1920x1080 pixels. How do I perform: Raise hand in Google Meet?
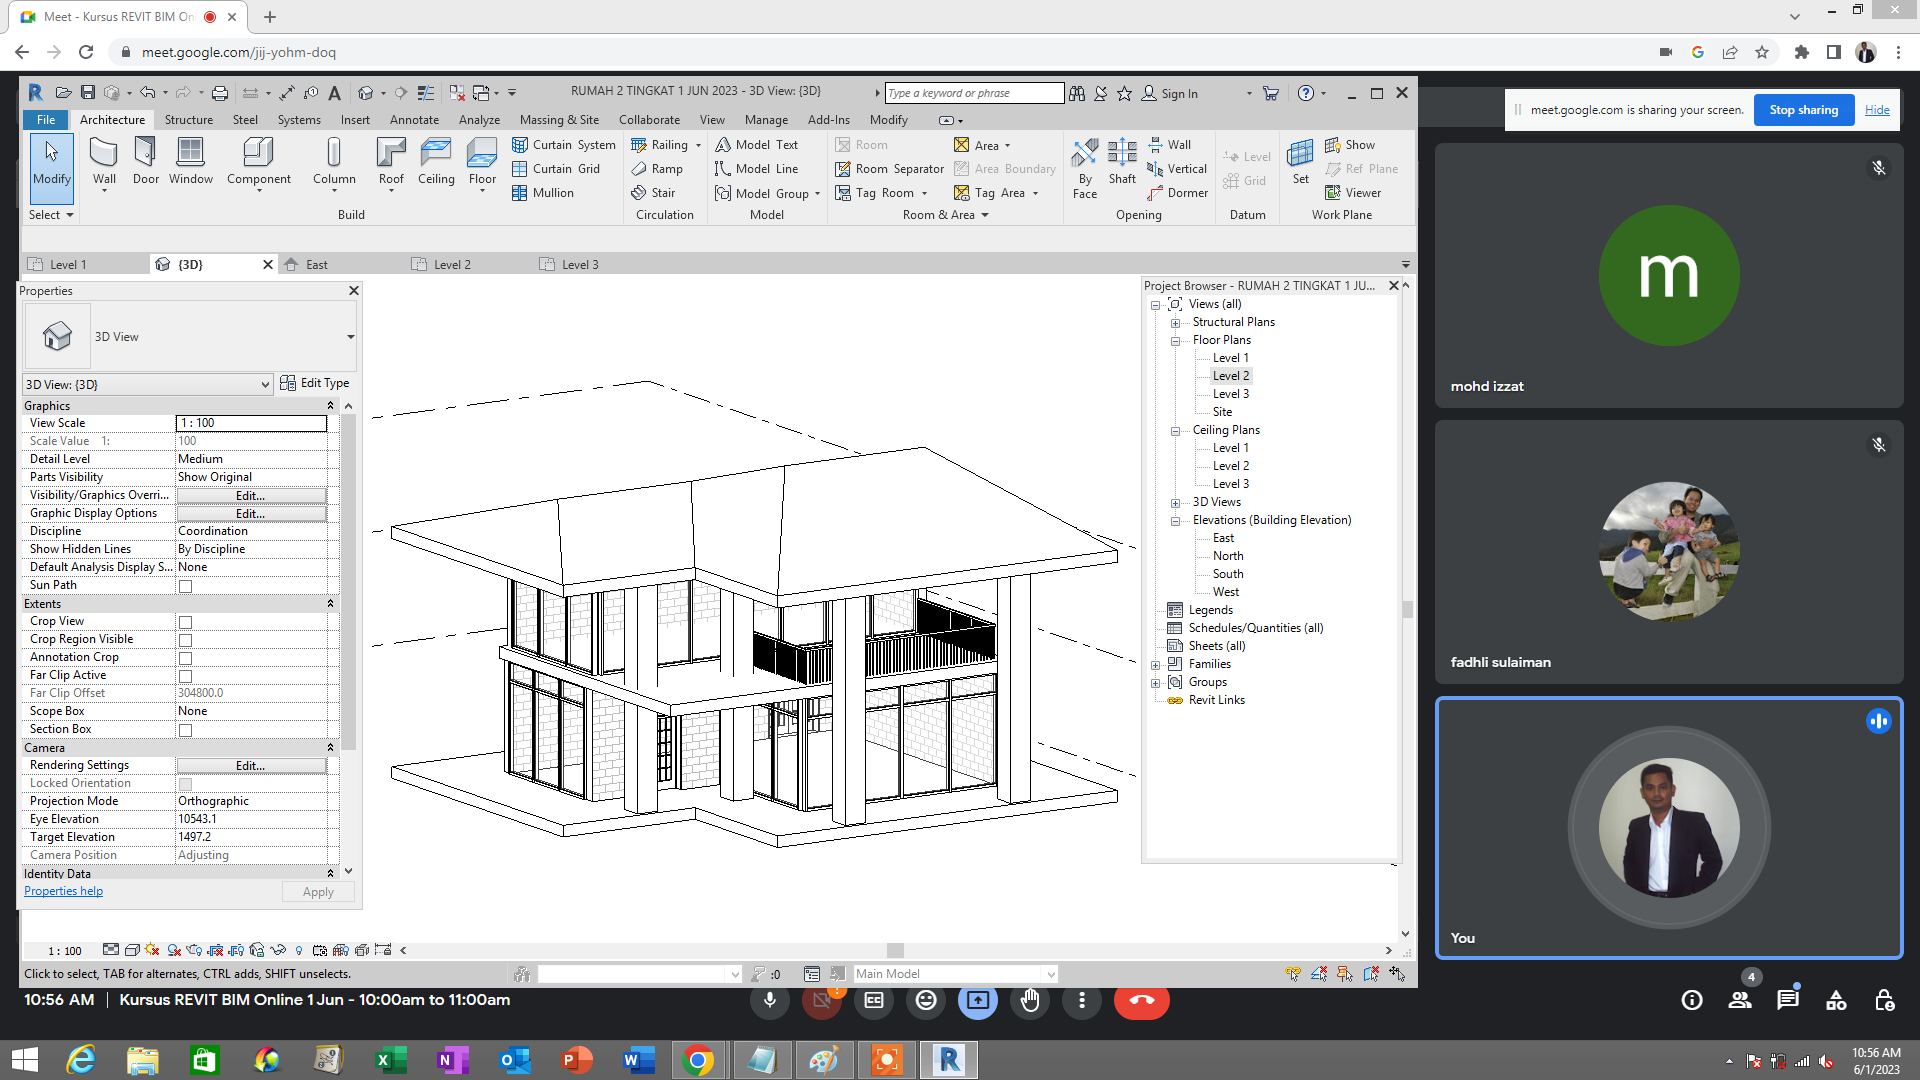coord(1030,1000)
